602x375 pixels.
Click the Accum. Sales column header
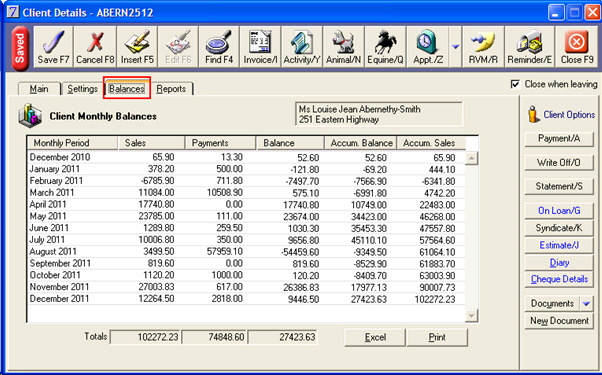pos(431,143)
